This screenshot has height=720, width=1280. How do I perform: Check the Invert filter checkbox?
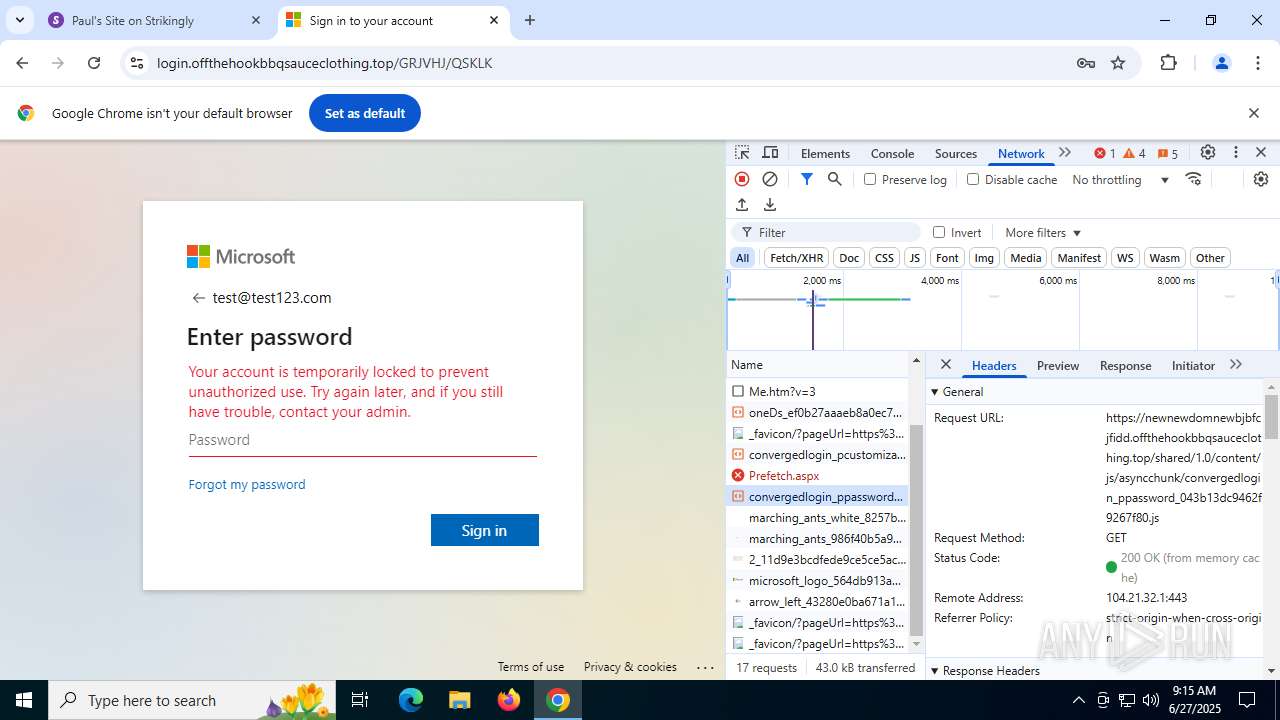click(x=939, y=232)
